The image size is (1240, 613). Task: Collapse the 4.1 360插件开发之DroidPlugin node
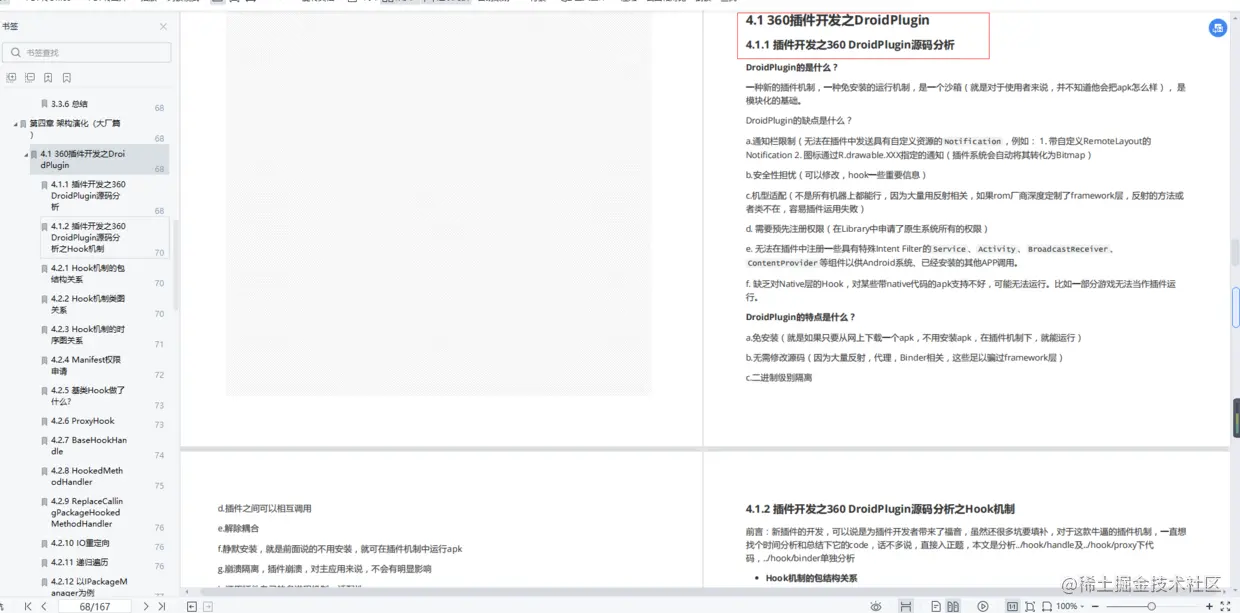27,155
